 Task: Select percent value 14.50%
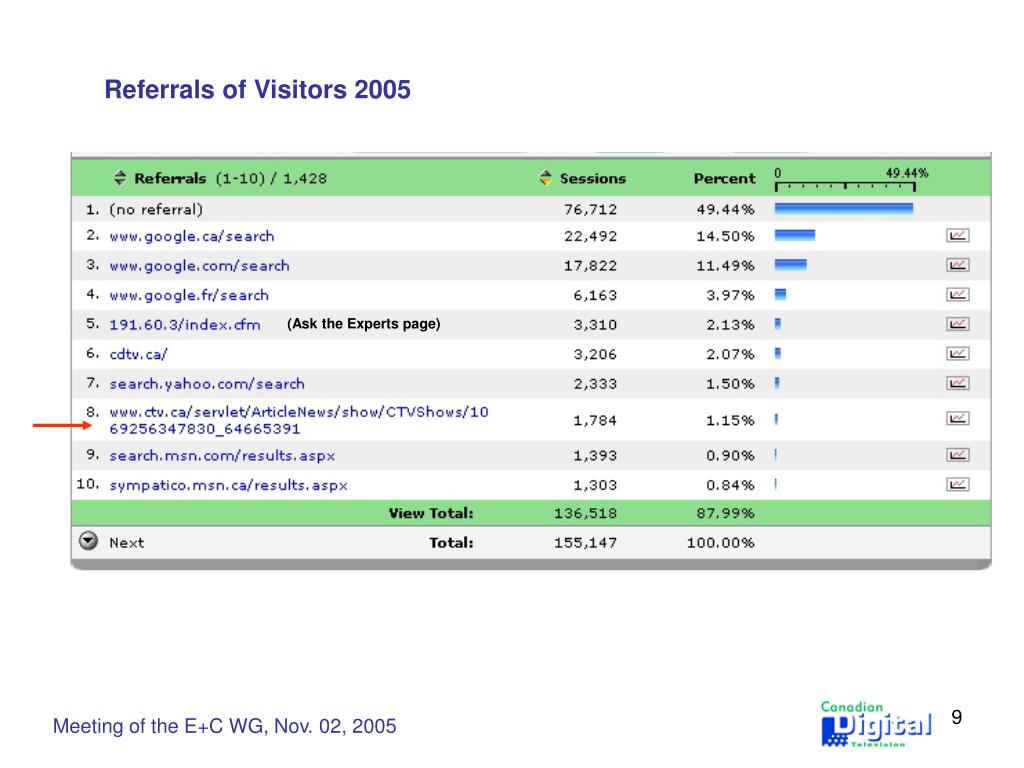pyautogui.click(x=726, y=236)
